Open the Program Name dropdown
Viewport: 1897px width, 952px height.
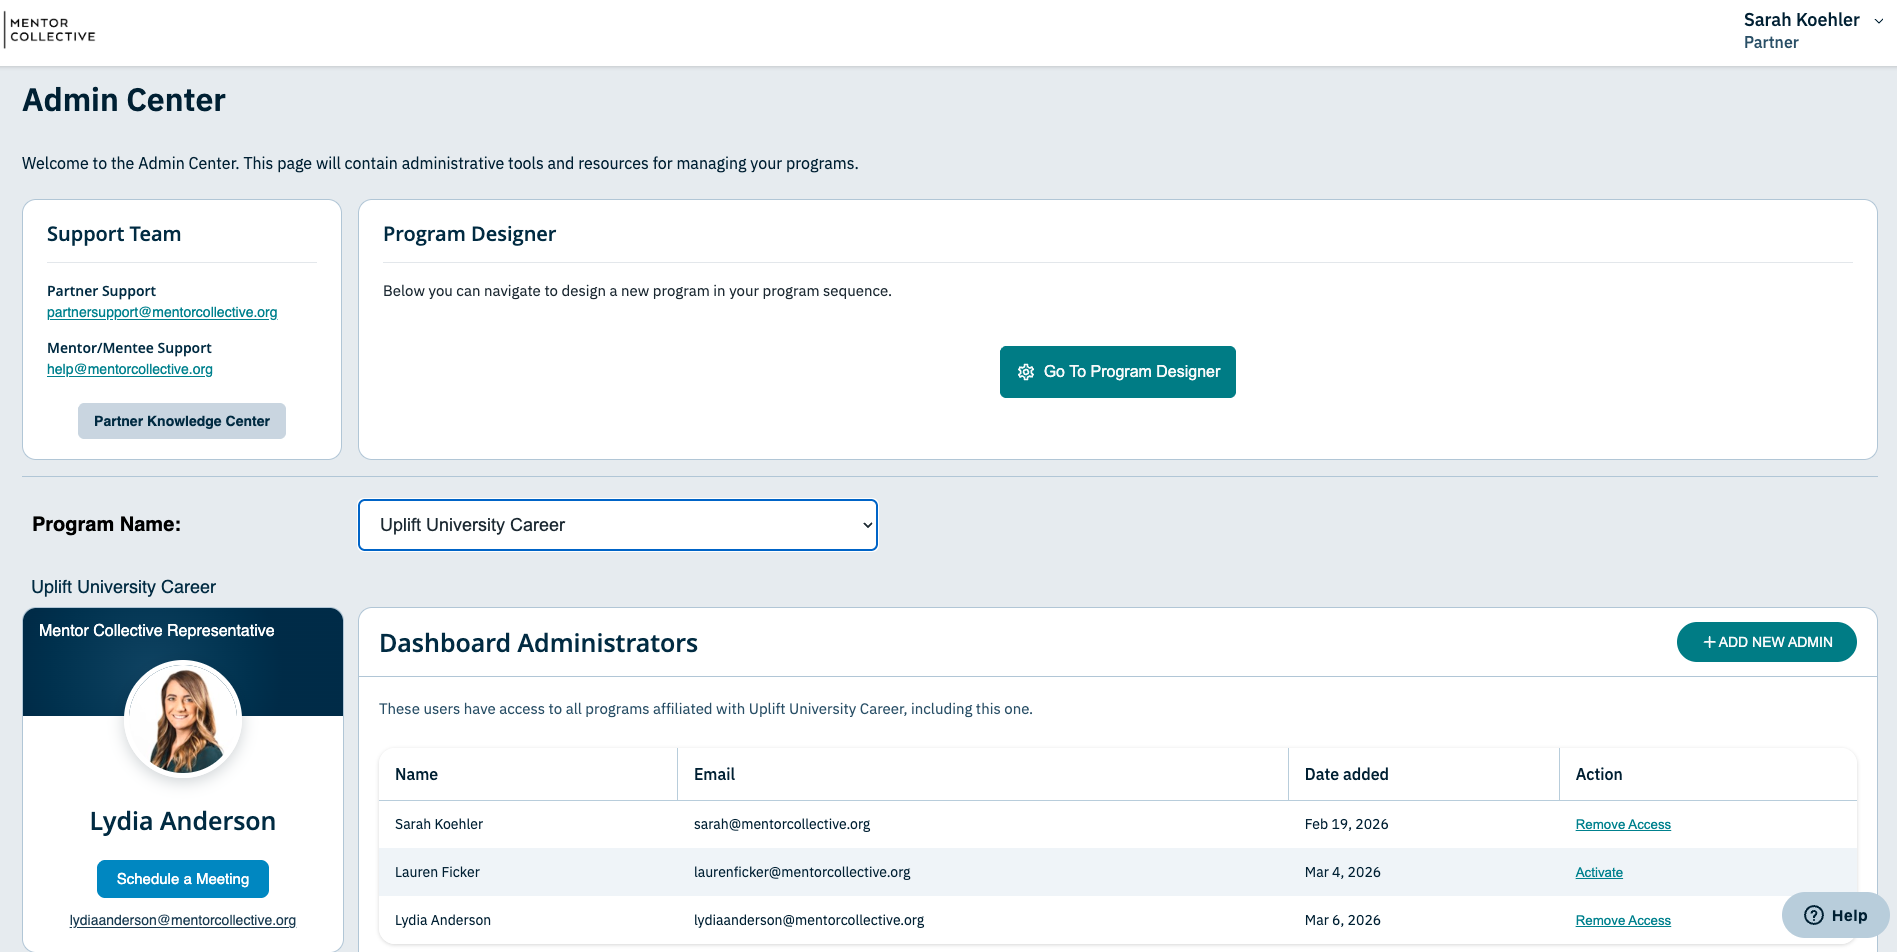[x=618, y=525]
